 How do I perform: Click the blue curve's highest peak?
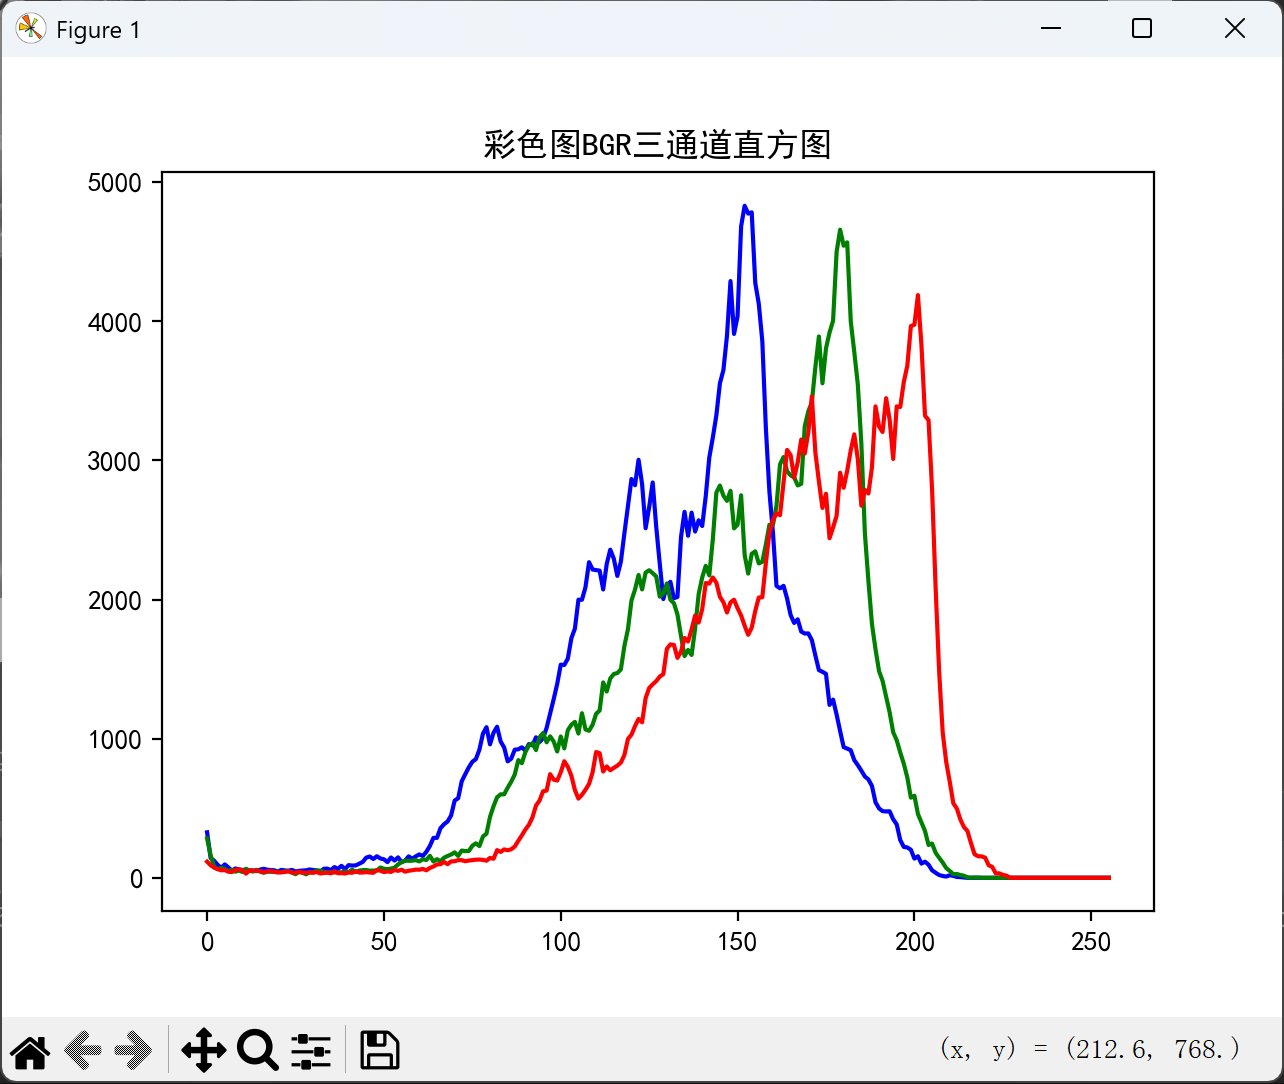pos(745,206)
